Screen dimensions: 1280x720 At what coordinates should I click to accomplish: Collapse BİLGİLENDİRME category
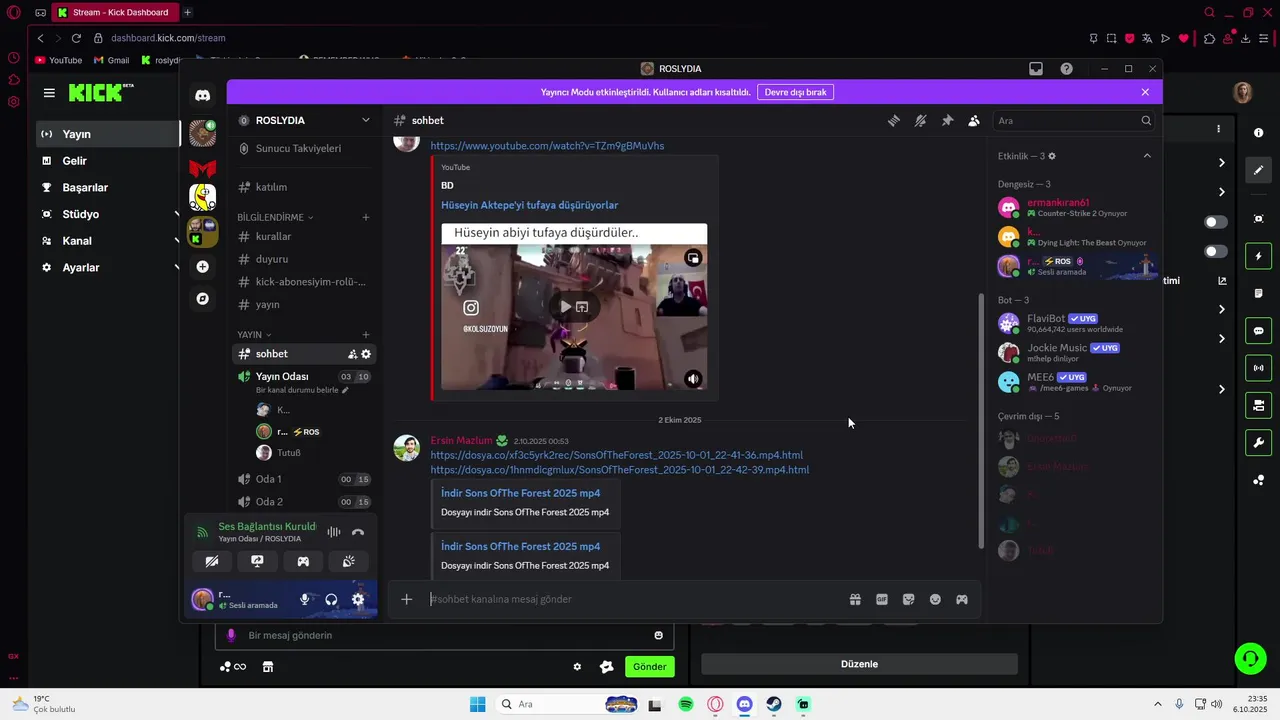click(275, 217)
